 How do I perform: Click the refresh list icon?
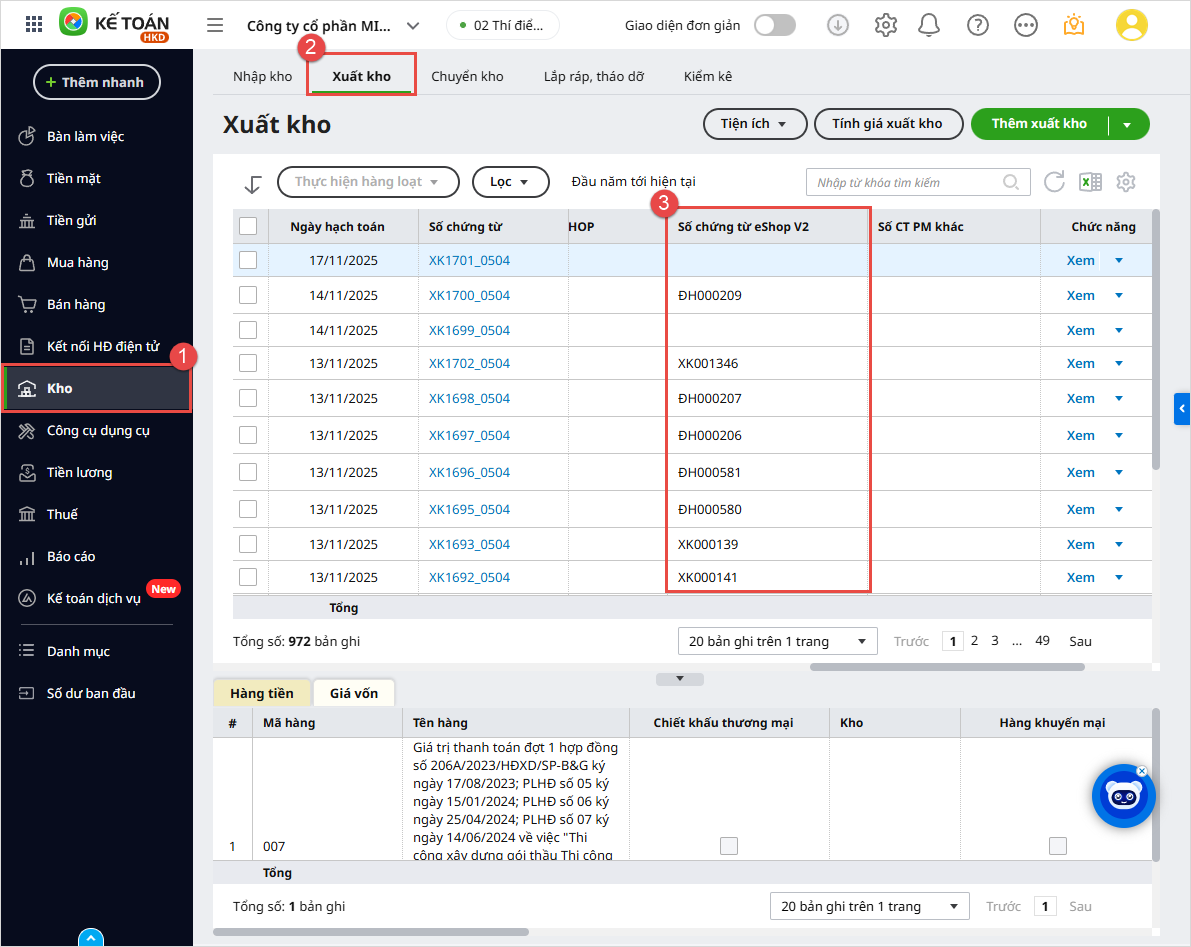pyautogui.click(x=1054, y=182)
